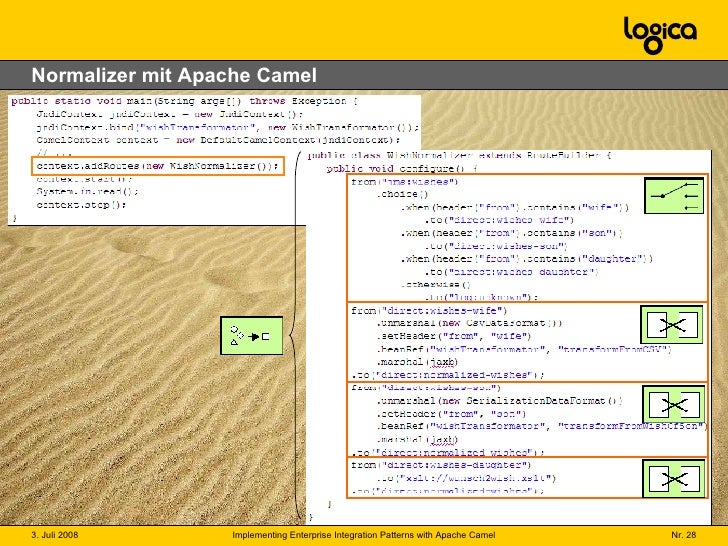The image size is (728, 546).
Task: Click the beanRef line with "transformFromCSV"
Action: tap(524, 349)
